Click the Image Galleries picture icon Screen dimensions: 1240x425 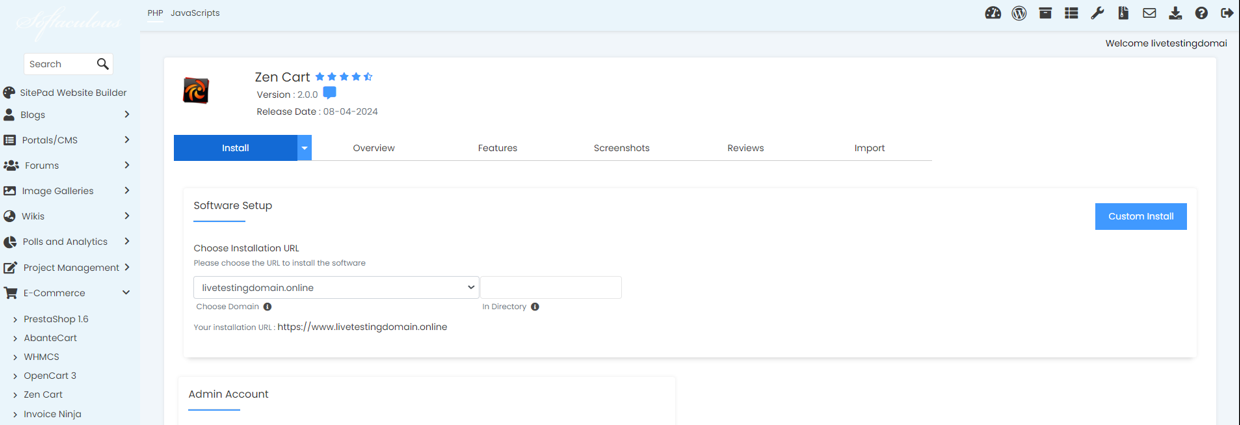tap(9, 190)
